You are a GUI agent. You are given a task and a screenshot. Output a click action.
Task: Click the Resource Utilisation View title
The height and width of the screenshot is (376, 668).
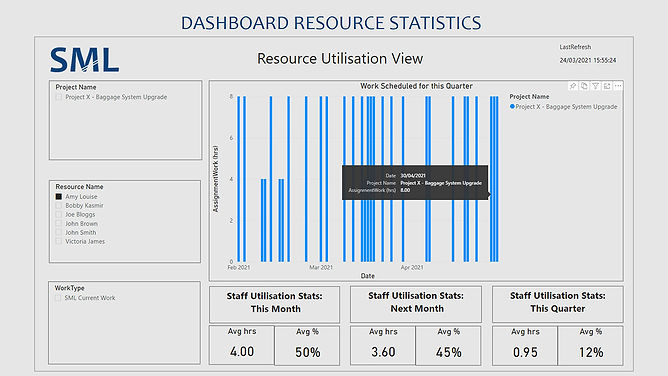340,59
